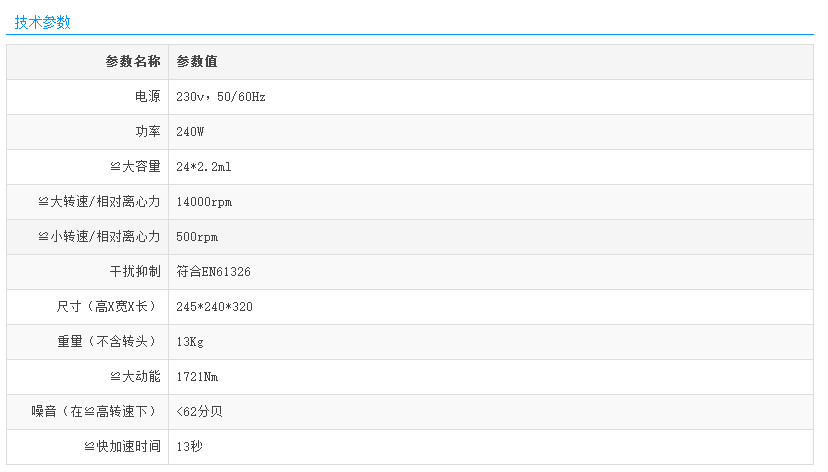Select the 13Kg weight value

(x=190, y=342)
